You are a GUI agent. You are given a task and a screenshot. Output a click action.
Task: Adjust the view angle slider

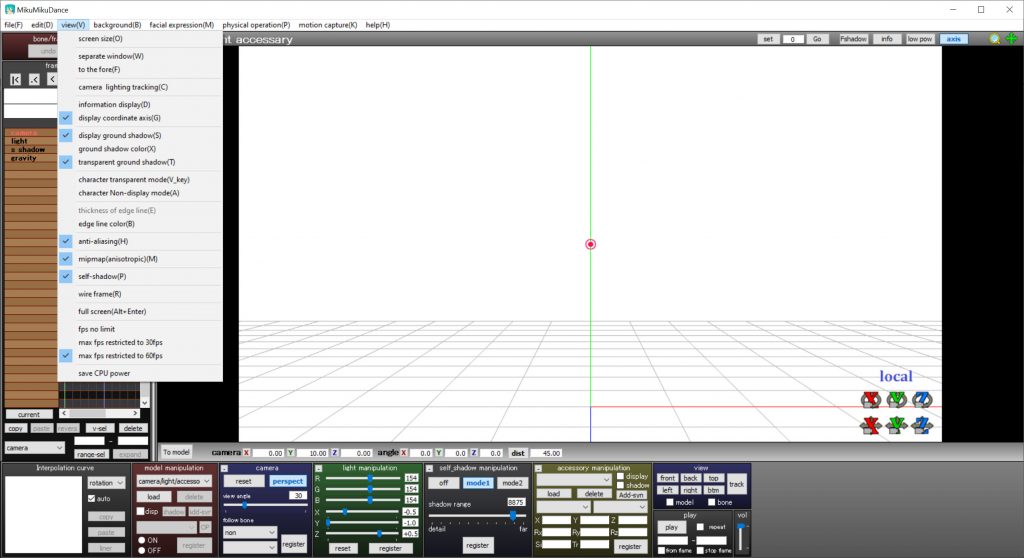(x=265, y=505)
